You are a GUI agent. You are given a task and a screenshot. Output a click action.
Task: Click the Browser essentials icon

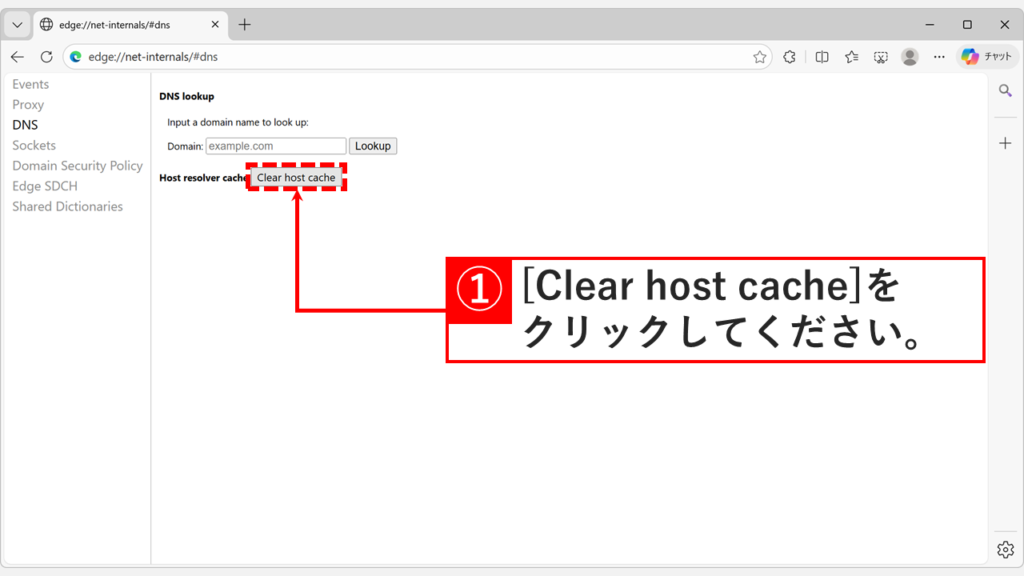(789, 57)
